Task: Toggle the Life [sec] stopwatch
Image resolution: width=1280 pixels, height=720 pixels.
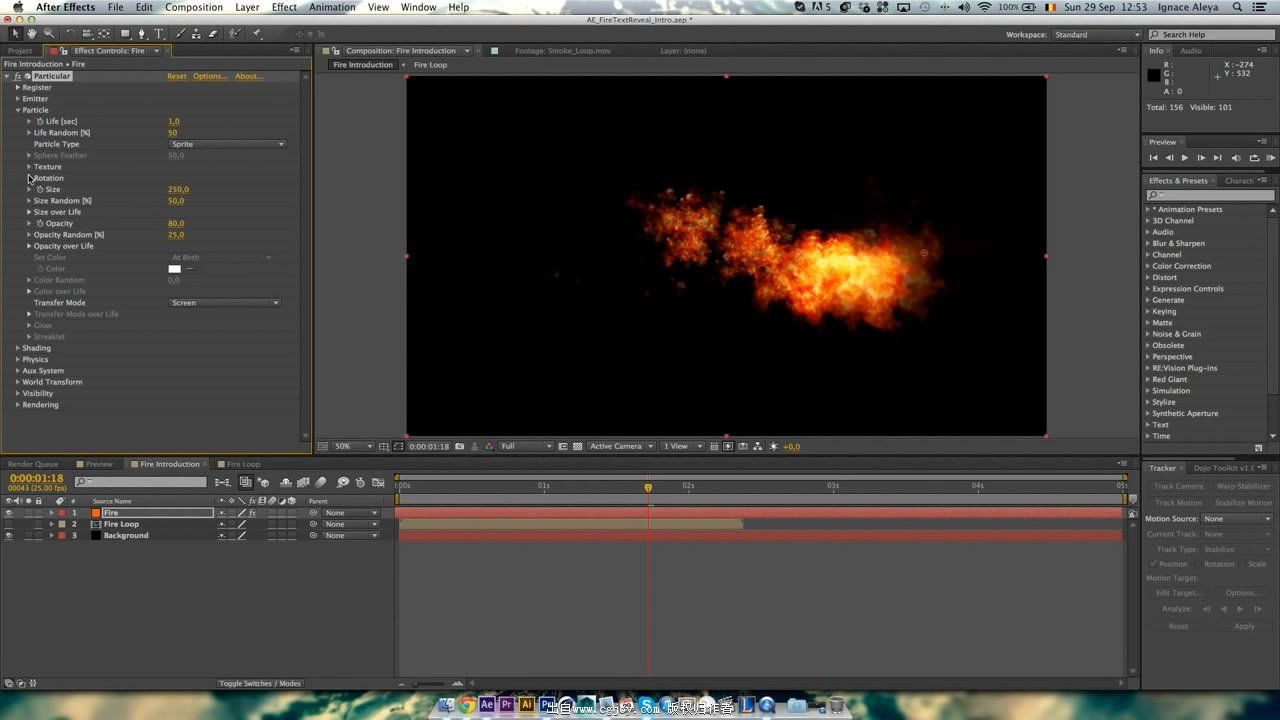Action: (40, 121)
